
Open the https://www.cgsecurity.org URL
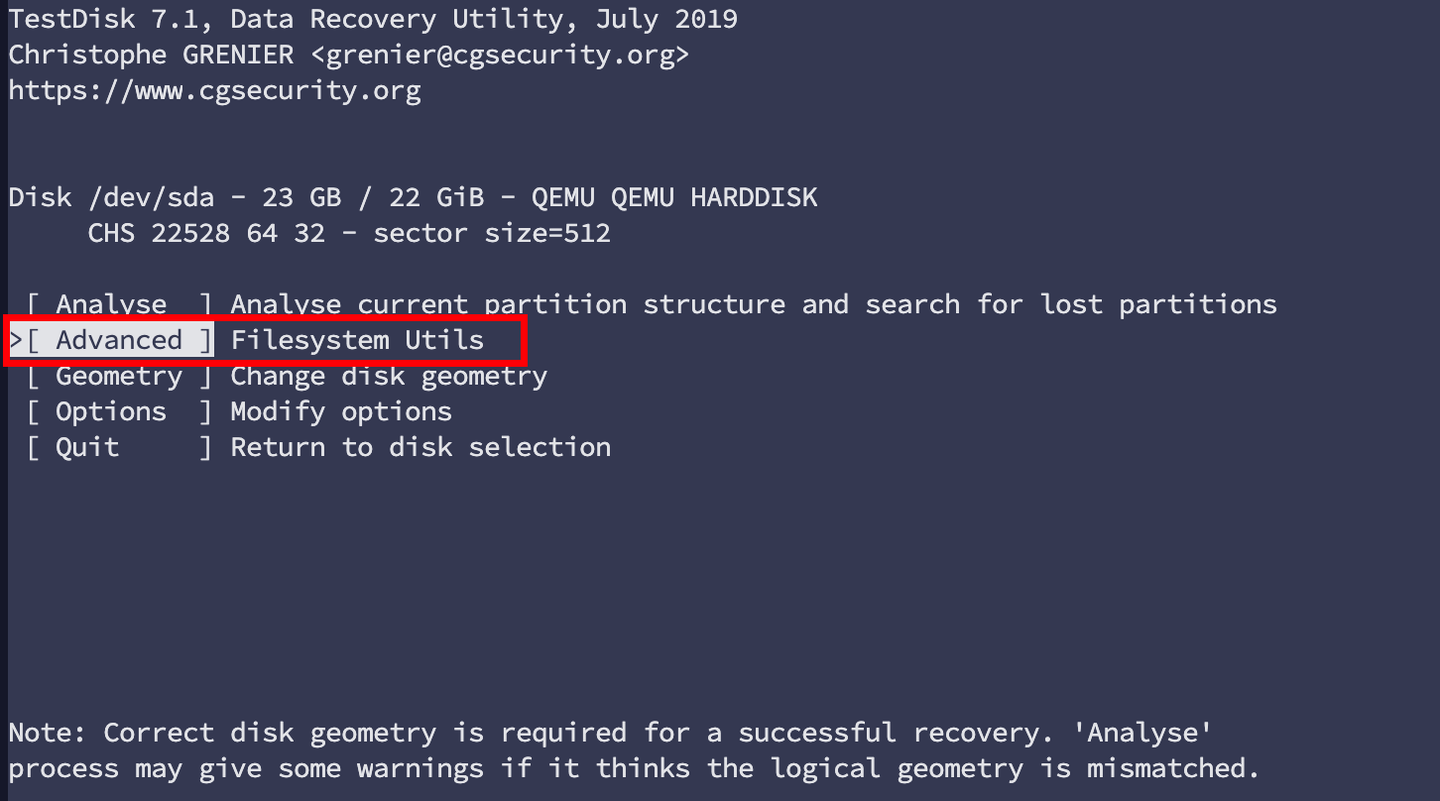tap(214, 91)
